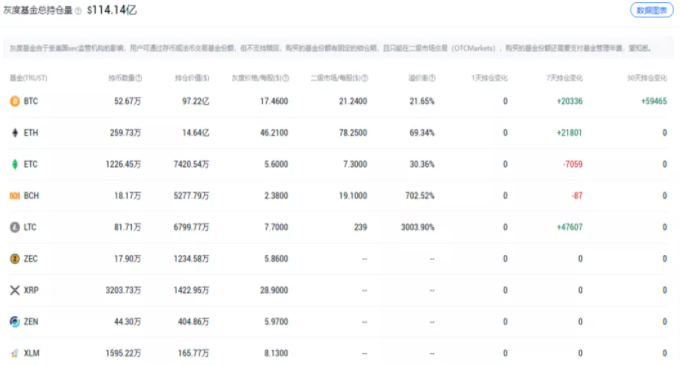The width and height of the screenshot is (680, 366).
Task: Click LTC 7-day change +47607
Action: point(569,227)
